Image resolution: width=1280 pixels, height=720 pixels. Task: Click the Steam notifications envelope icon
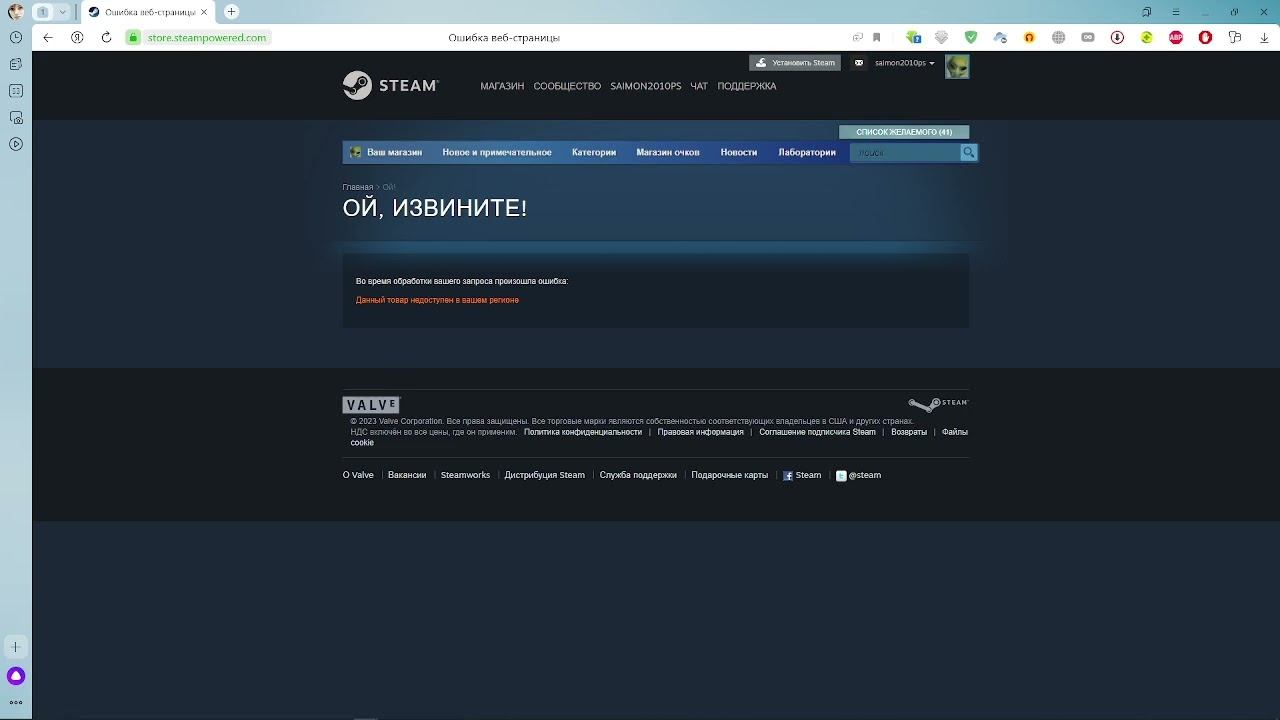[859, 63]
